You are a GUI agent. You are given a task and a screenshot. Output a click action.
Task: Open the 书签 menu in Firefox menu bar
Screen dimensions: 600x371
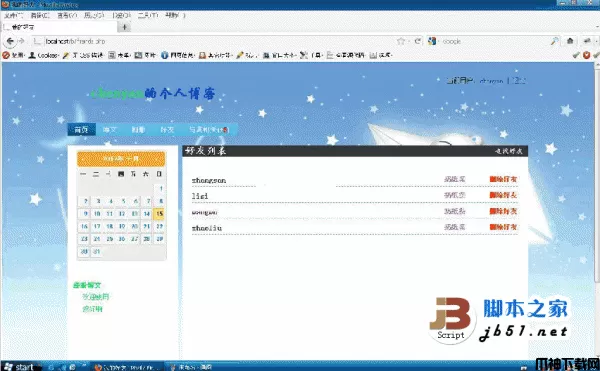(x=121, y=15)
